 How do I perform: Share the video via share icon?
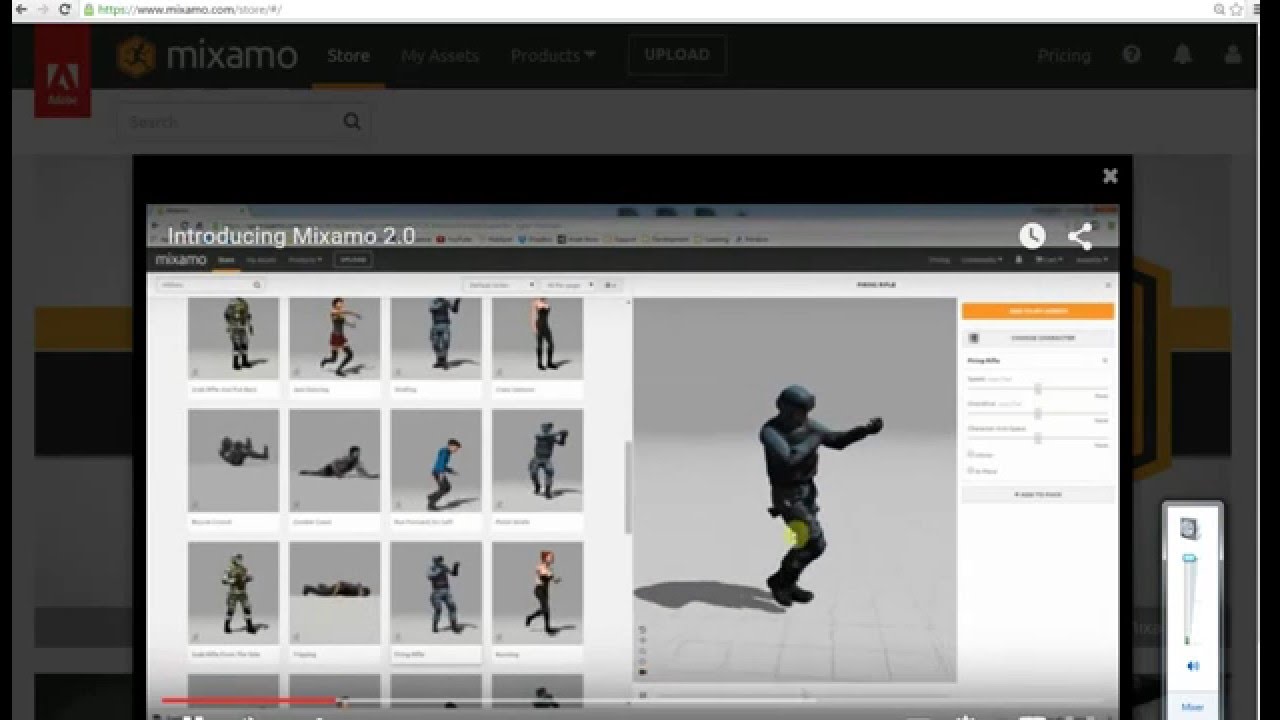(1080, 236)
